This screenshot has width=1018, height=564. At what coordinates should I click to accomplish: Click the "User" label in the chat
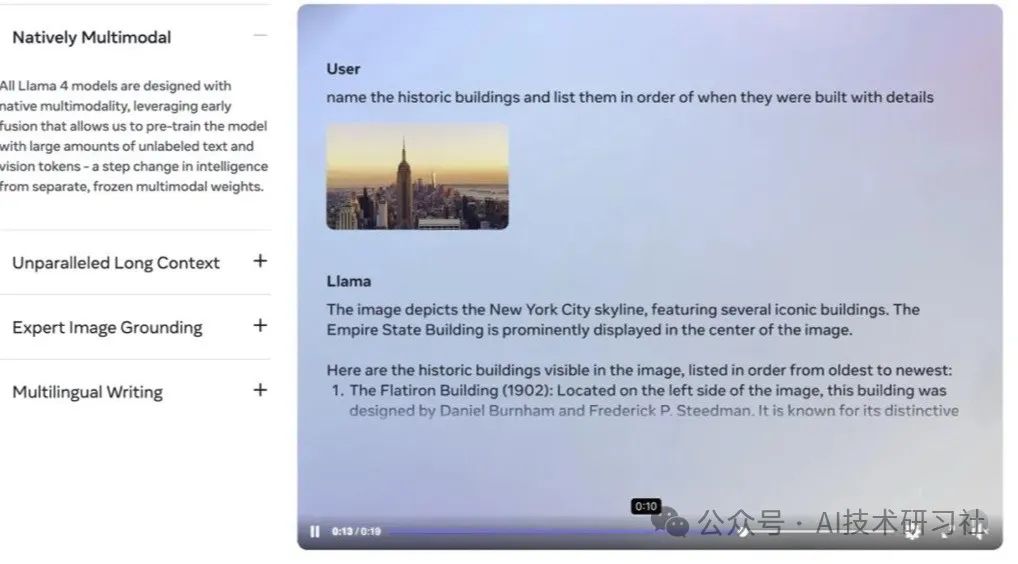coord(343,69)
